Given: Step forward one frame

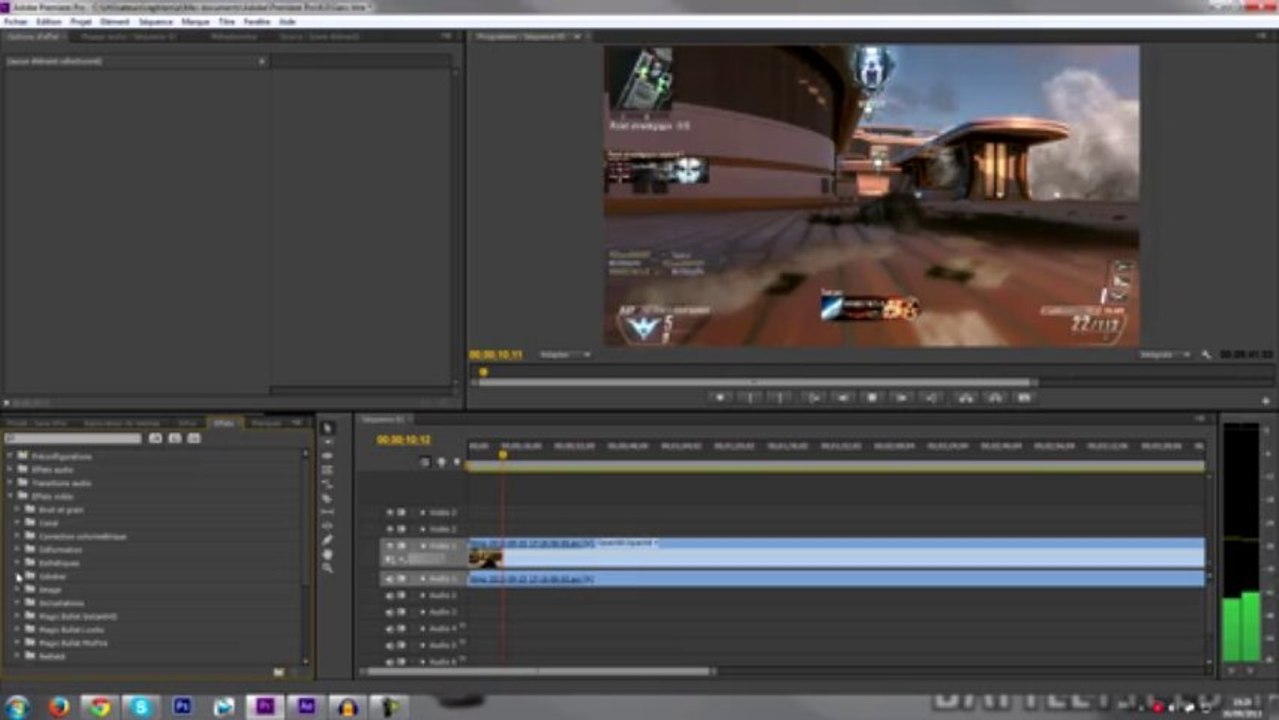Looking at the screenshot, I should 903,397.
